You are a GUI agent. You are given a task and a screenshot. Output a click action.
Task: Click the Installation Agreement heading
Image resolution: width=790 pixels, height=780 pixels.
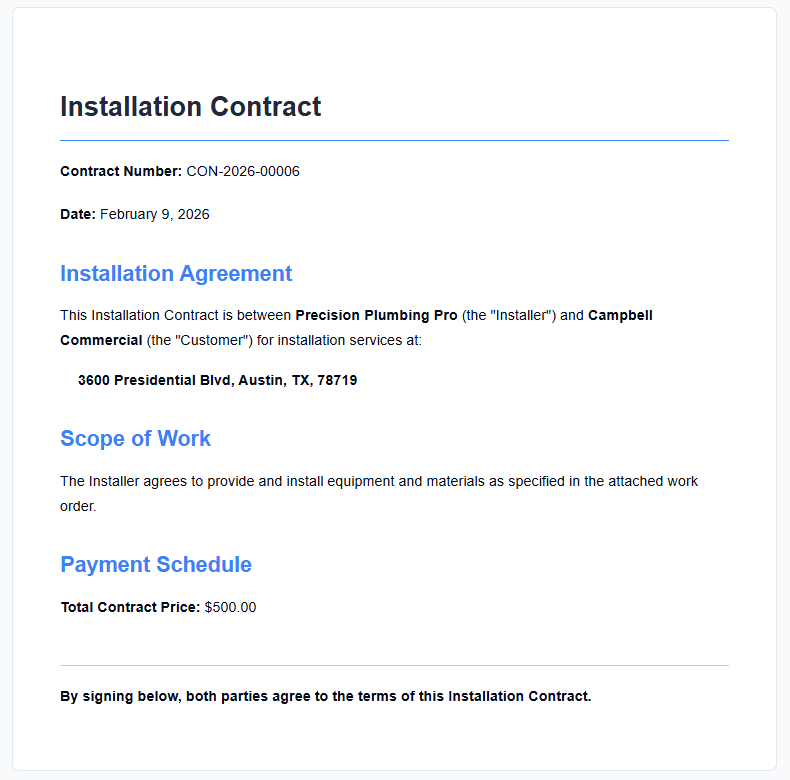tap(176, 274)
